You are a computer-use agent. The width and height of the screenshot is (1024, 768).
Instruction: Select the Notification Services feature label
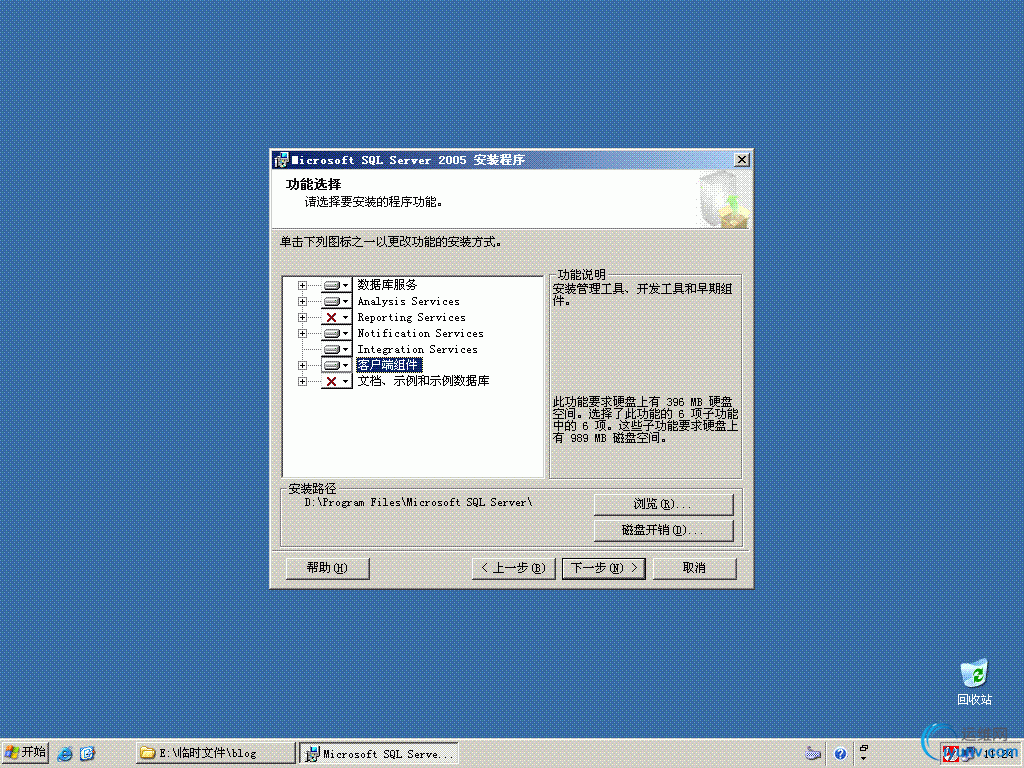coord(421,334)
